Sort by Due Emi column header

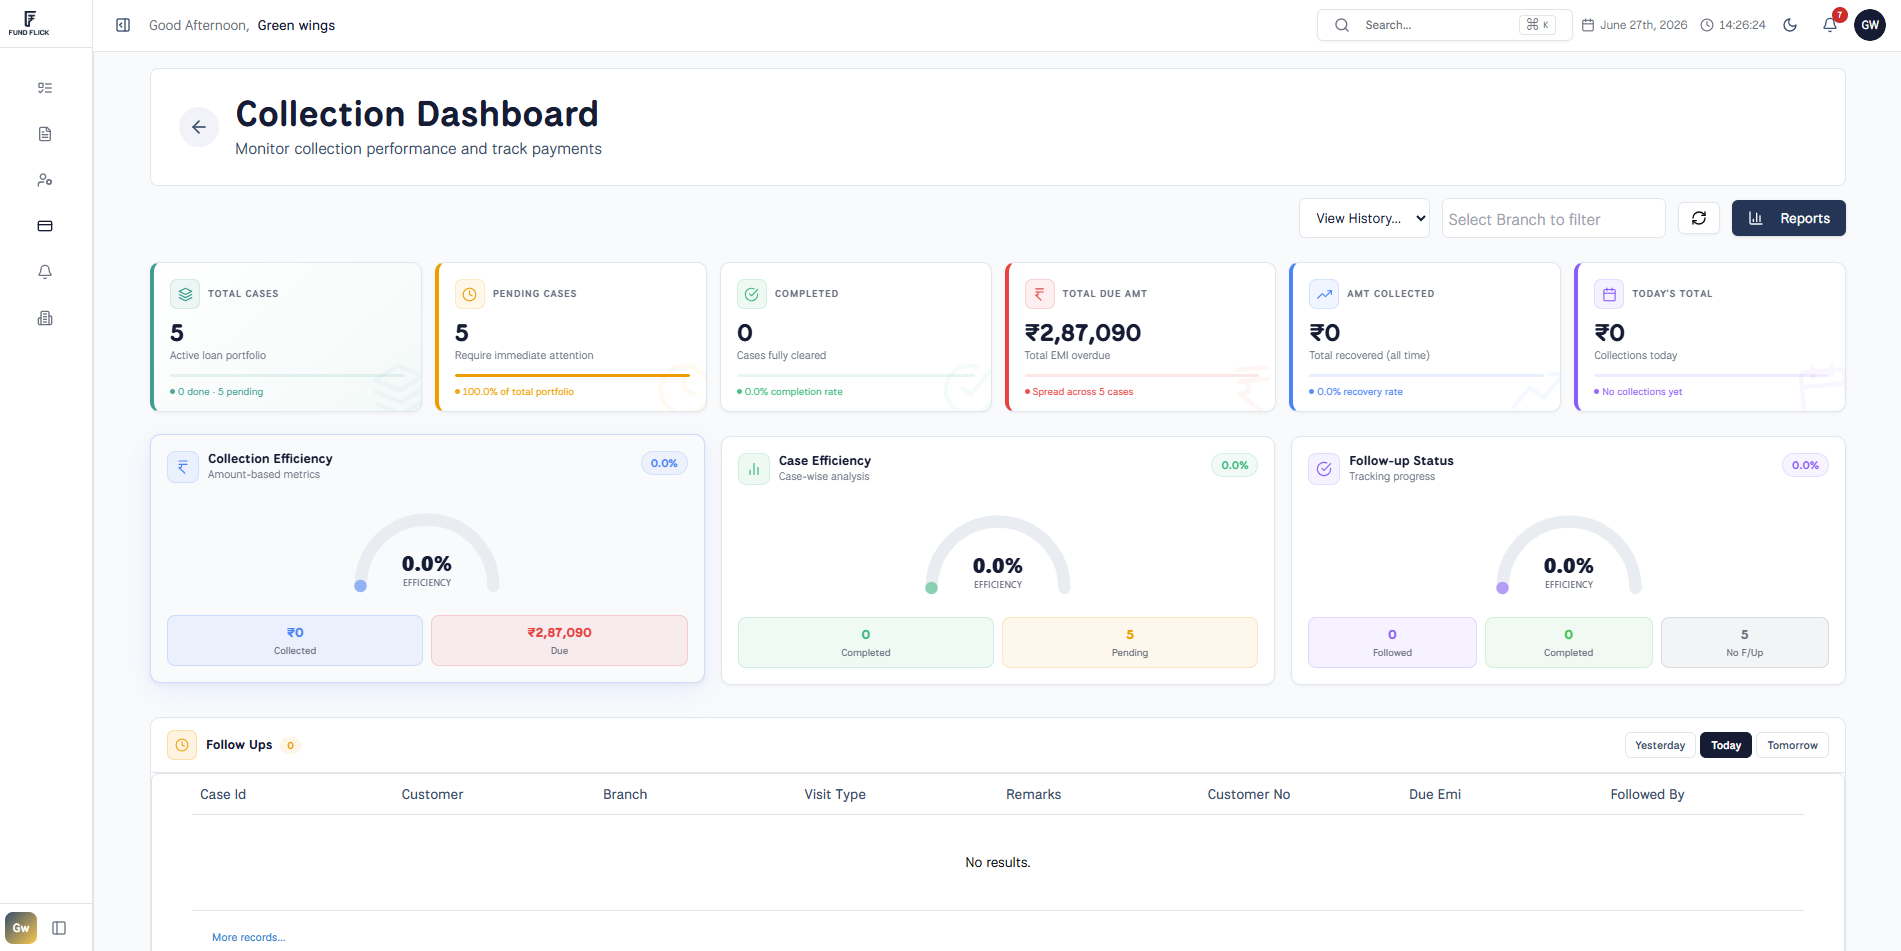[1435, 794]
